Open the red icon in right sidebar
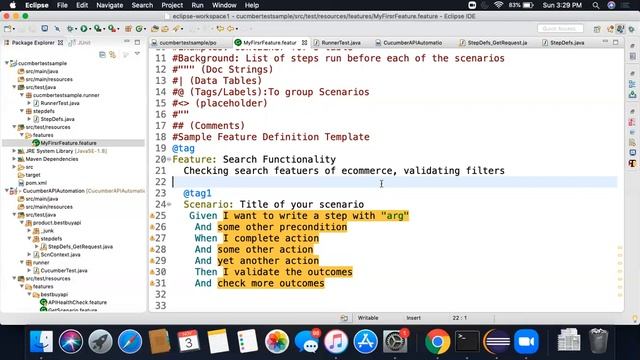The width and height of the screenshot is (640, 360). point(632,122)
